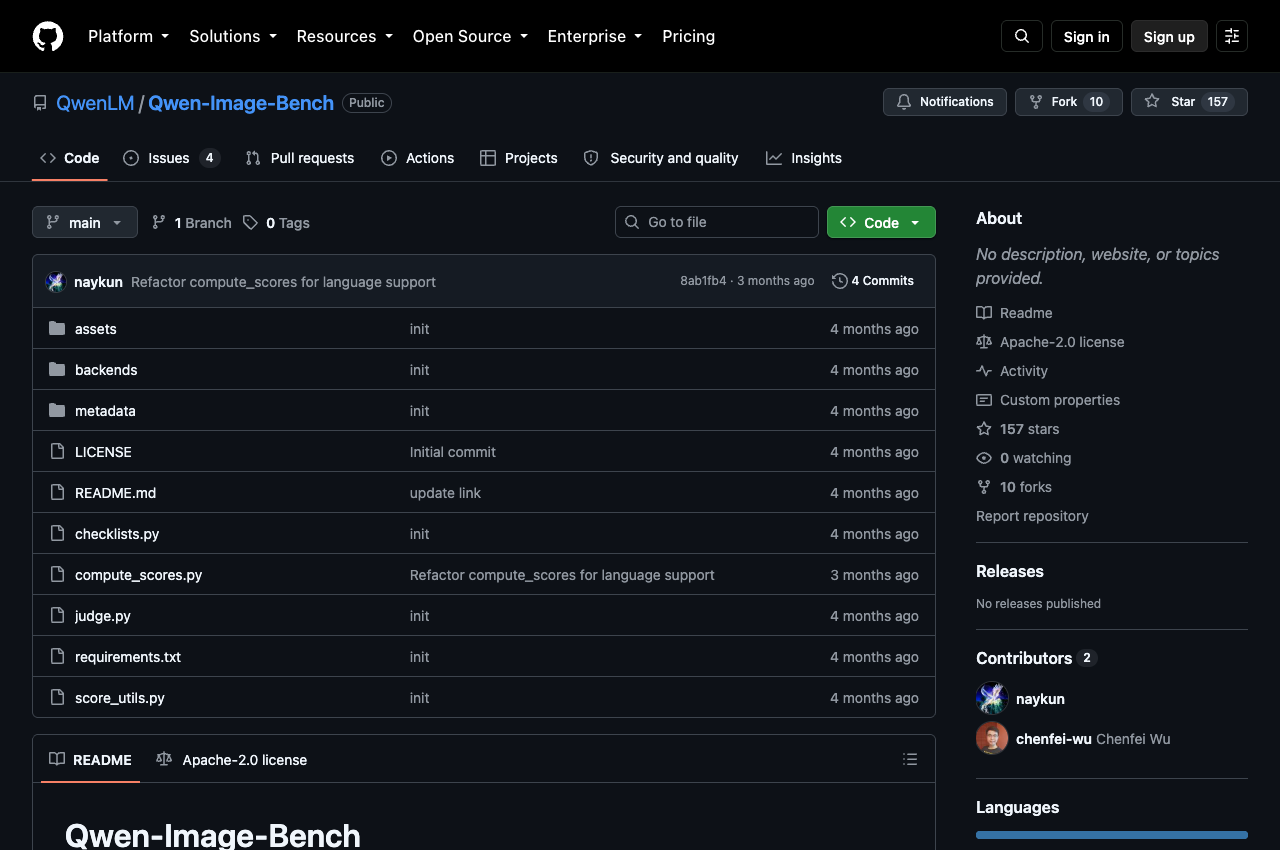The height and width of the screenshot is (850, 1280).
Task: Click the backends folder icon
Action: pyautogui.click(x=57, y=370)
